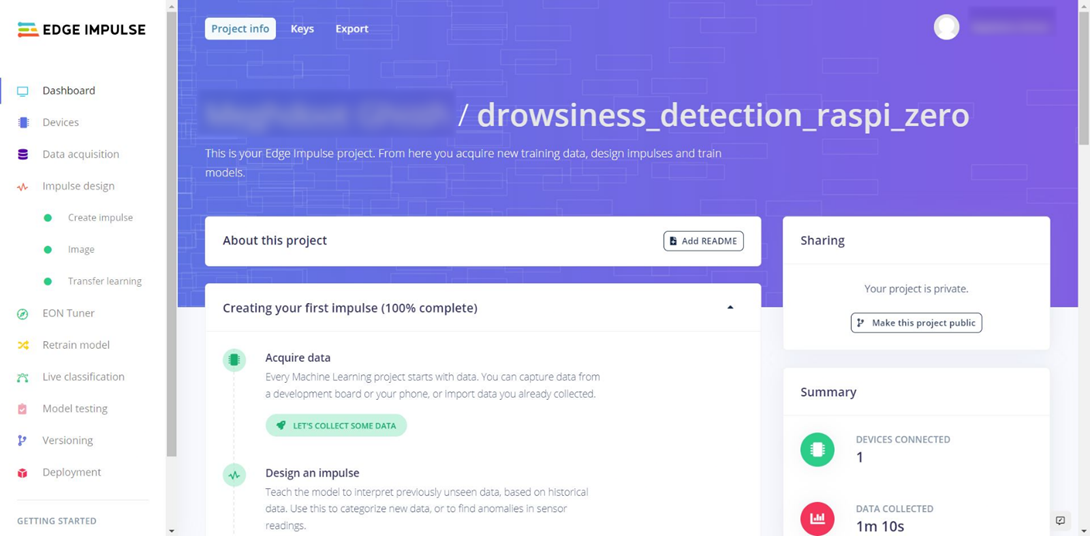
Task: Go to Model testing
Action: pyautogui.click(x=75, y=409)
